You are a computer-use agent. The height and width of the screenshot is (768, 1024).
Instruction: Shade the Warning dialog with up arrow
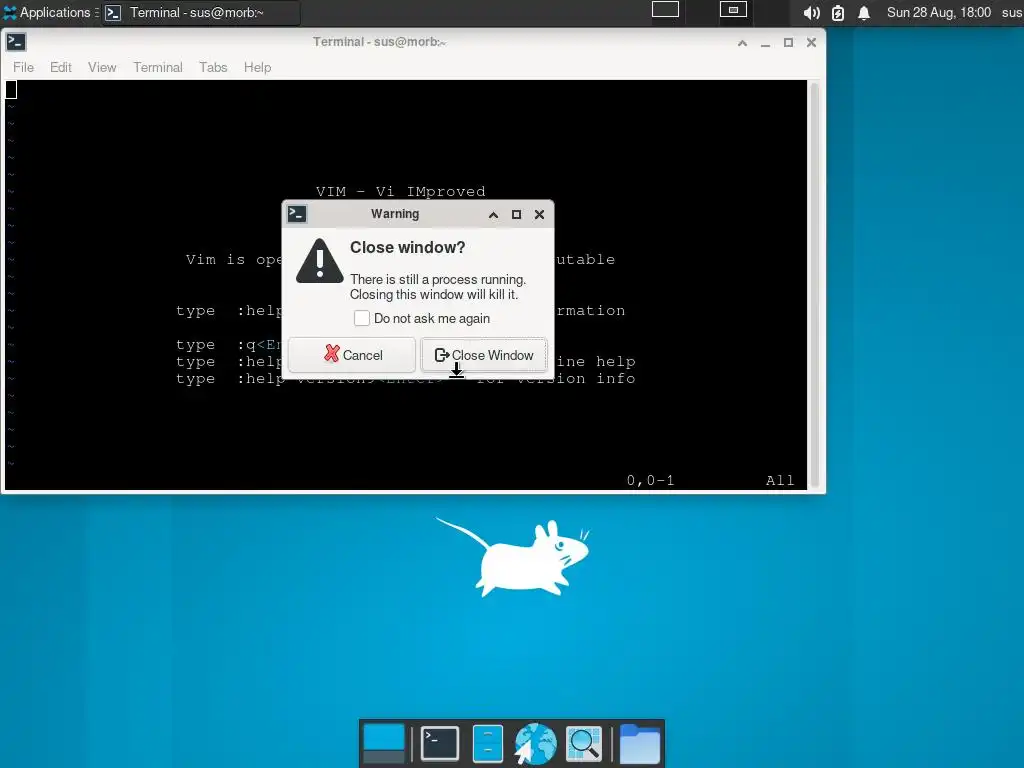tap(494, 214)
